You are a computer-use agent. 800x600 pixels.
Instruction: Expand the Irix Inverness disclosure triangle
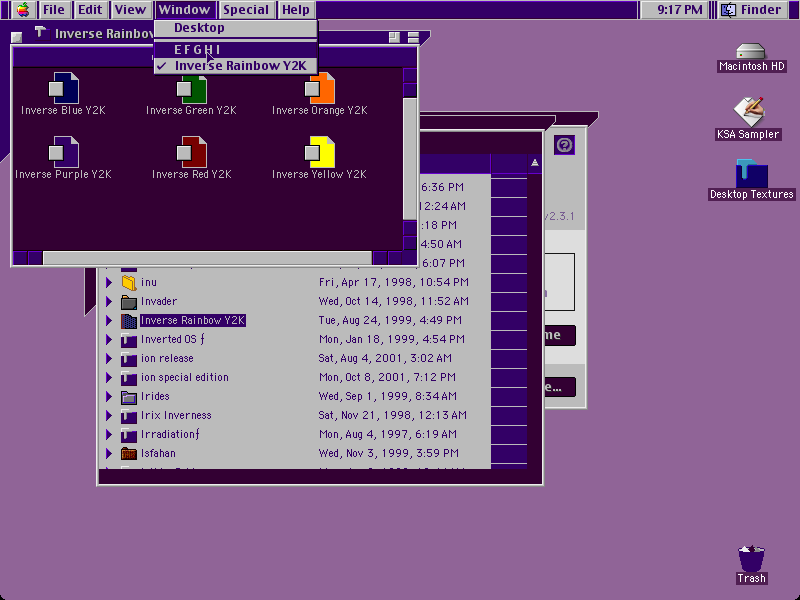[109, 416]
